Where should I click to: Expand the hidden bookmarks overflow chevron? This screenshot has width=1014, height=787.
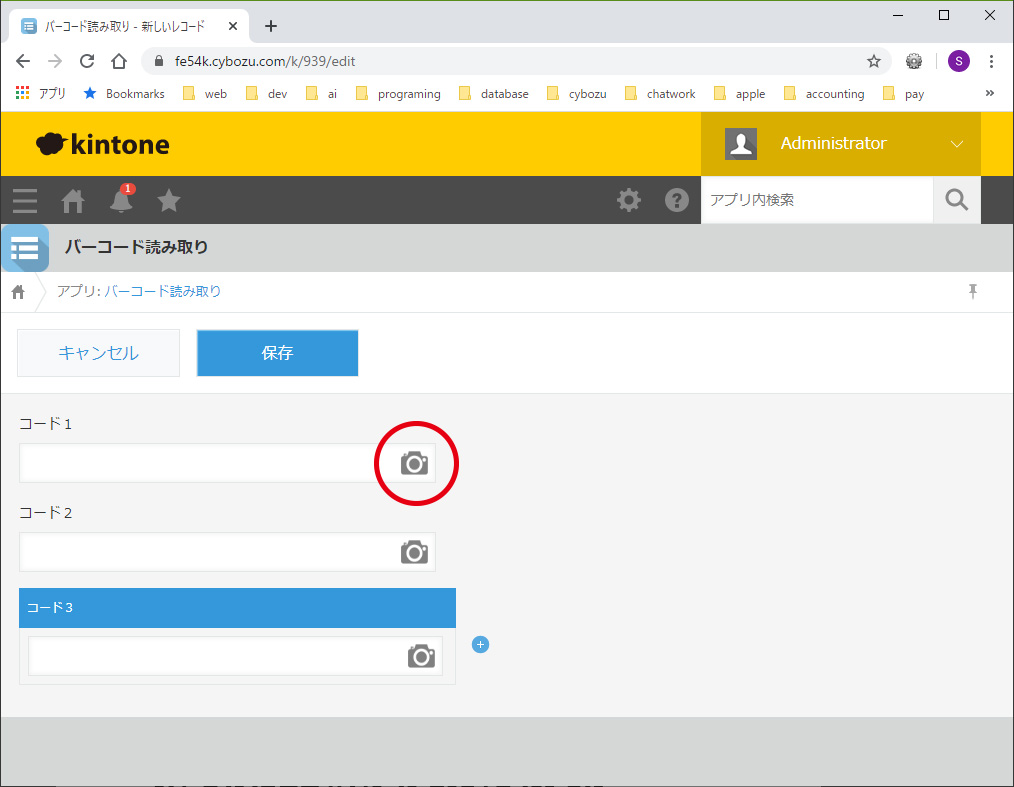pos(990,93)
